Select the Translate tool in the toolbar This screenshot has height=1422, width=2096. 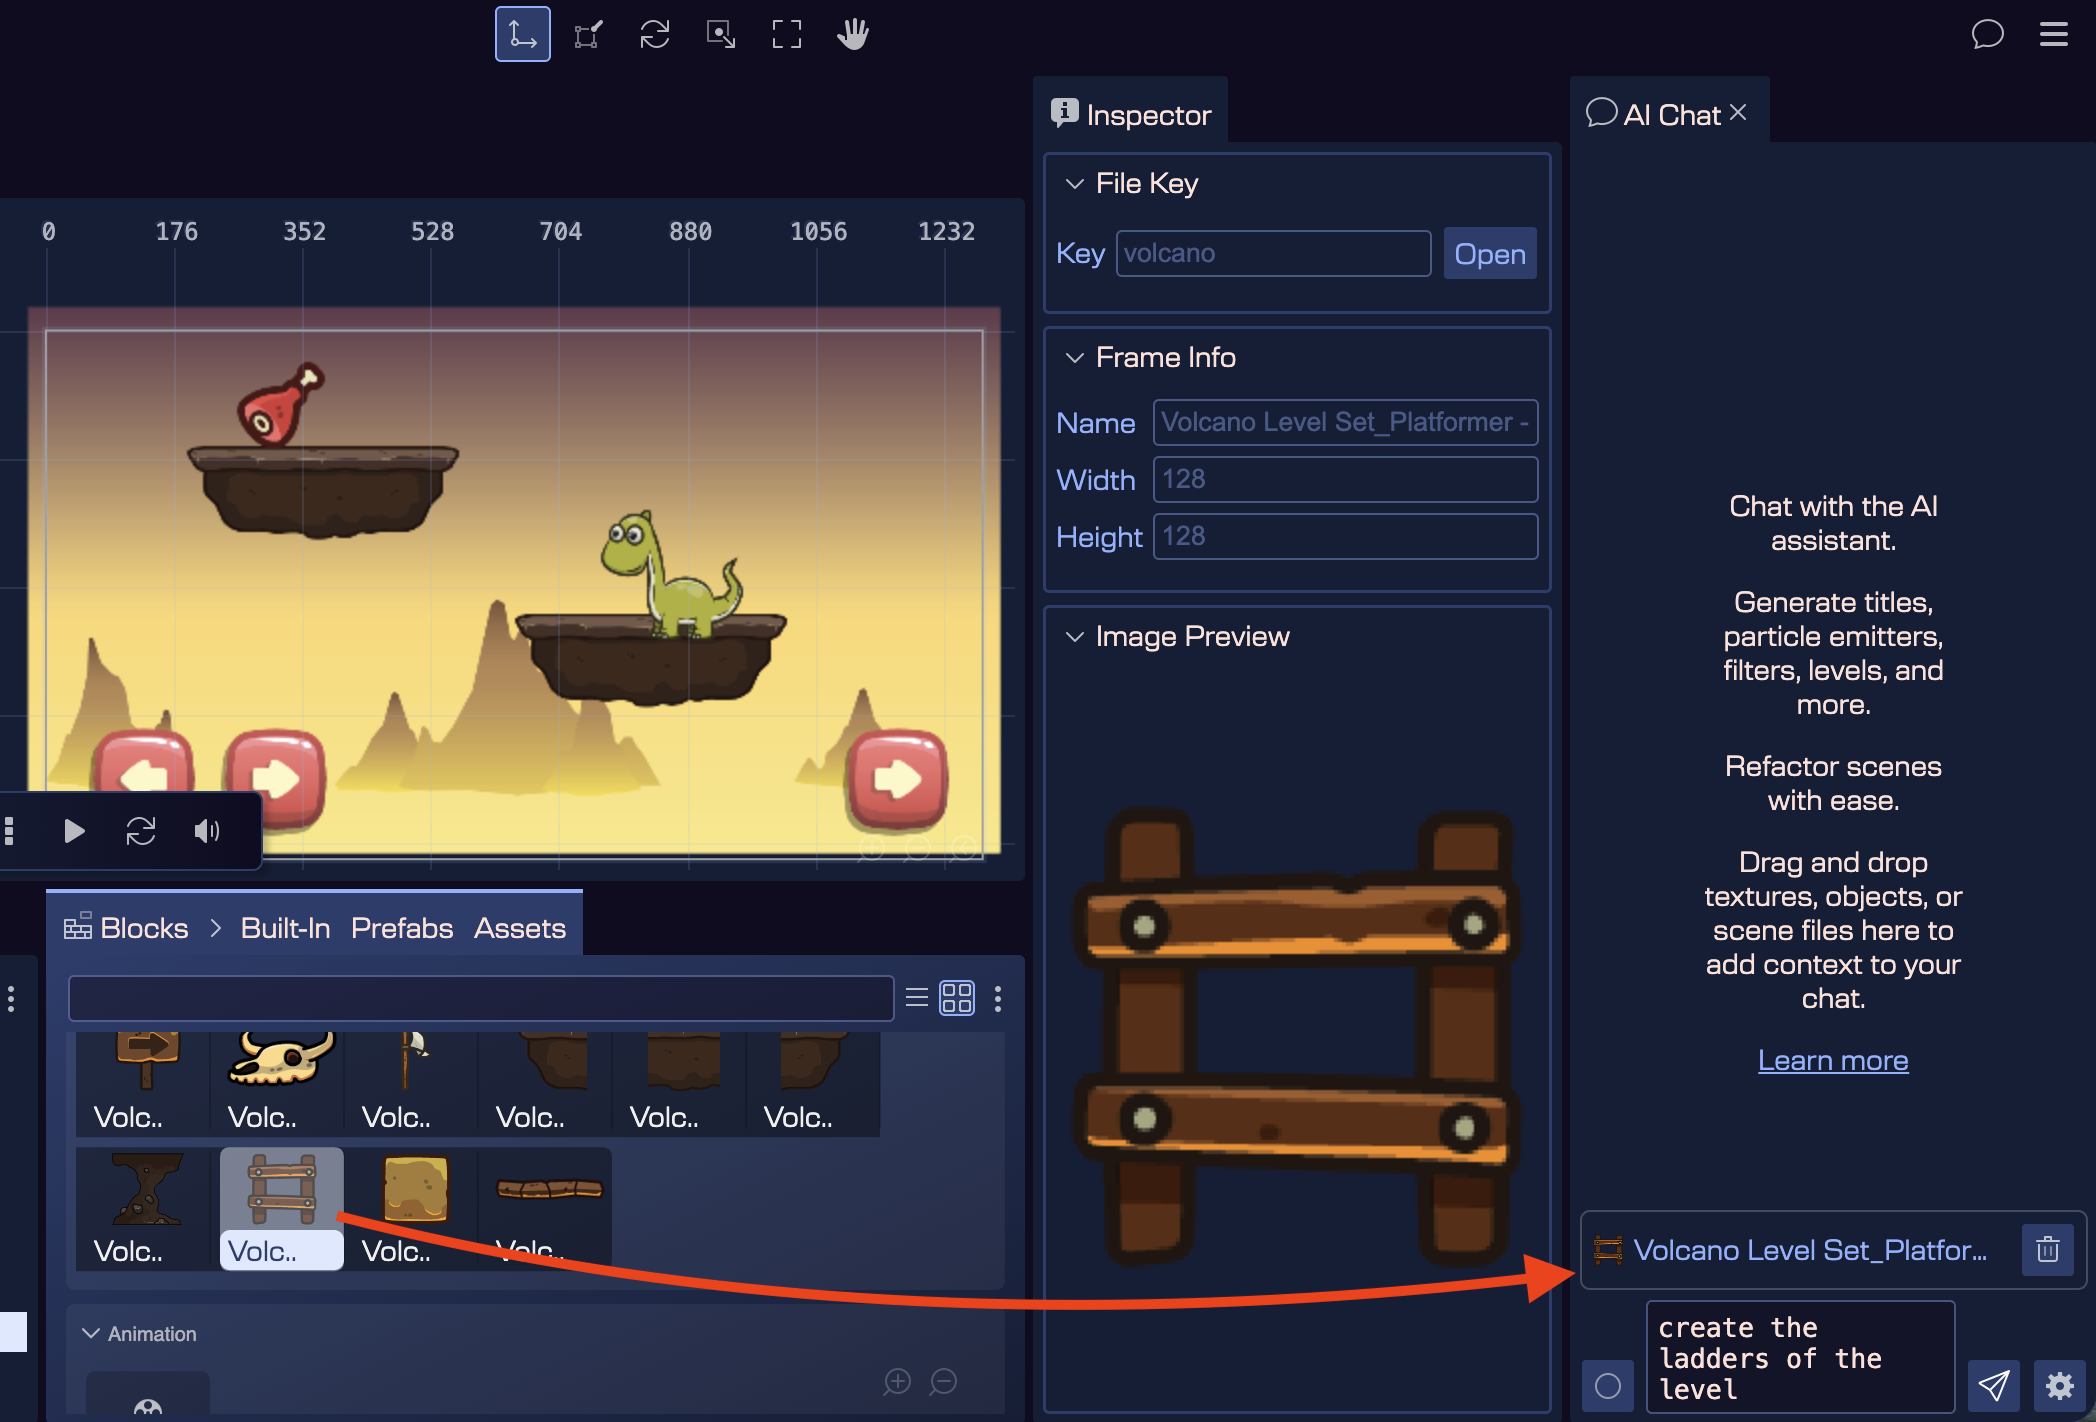[x=522, y=33]
